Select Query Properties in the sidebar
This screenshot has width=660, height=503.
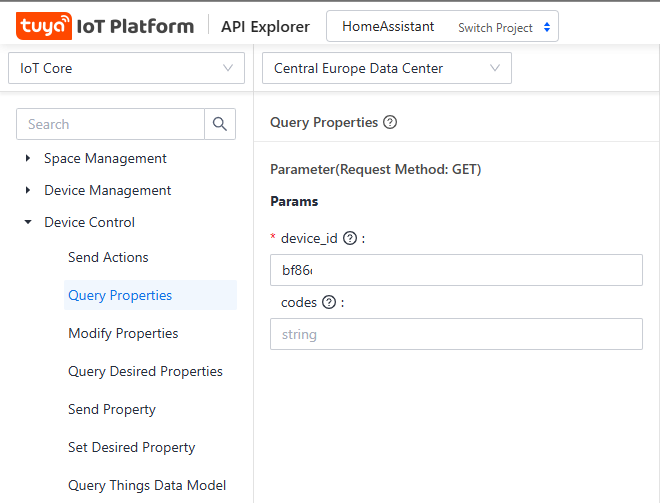[x=120, y=295]
